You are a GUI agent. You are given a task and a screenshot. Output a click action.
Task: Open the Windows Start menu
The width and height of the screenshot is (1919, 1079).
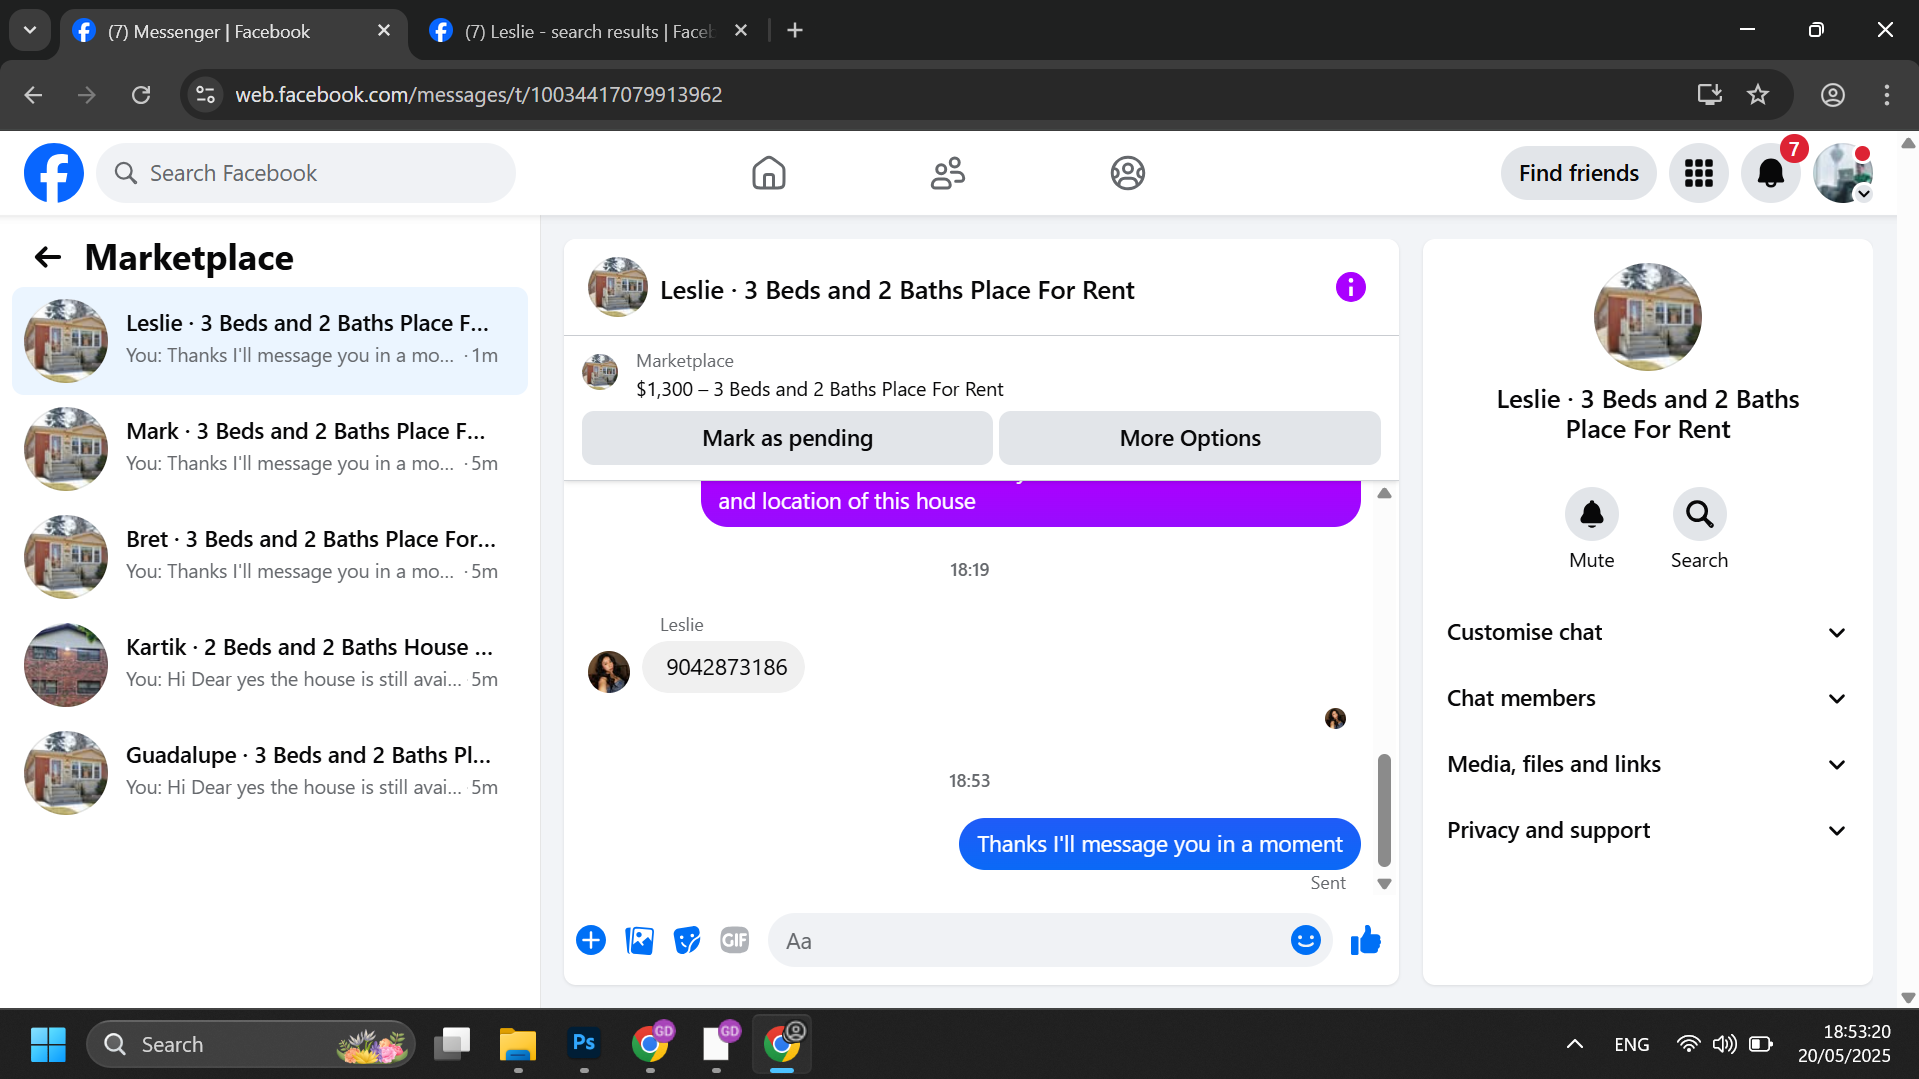[x=48, y=1044]
